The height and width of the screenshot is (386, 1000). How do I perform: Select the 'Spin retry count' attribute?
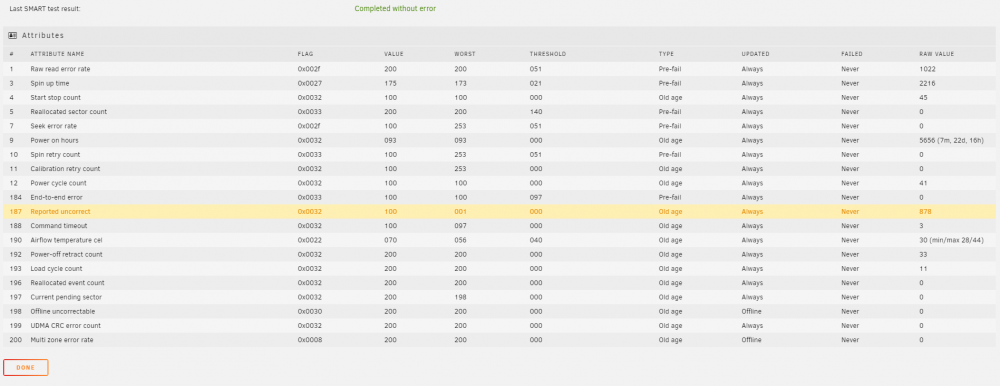coord(55,154)
